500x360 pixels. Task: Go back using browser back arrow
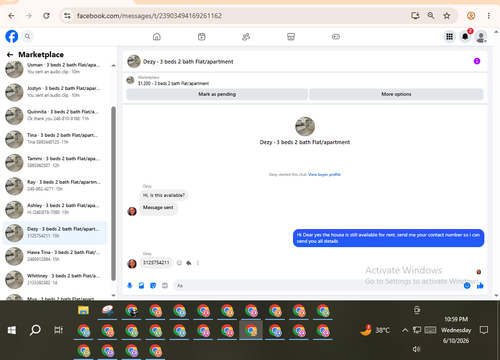click(x=11, y=16)
